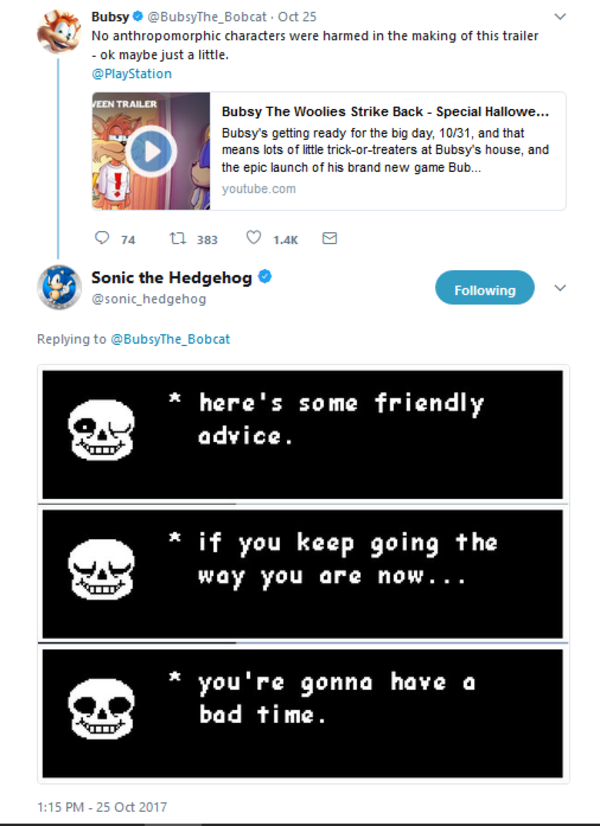The height and width of the screenshot is (826, 600).
Task: Click Bubsy's verified badge
Action: 138,16
